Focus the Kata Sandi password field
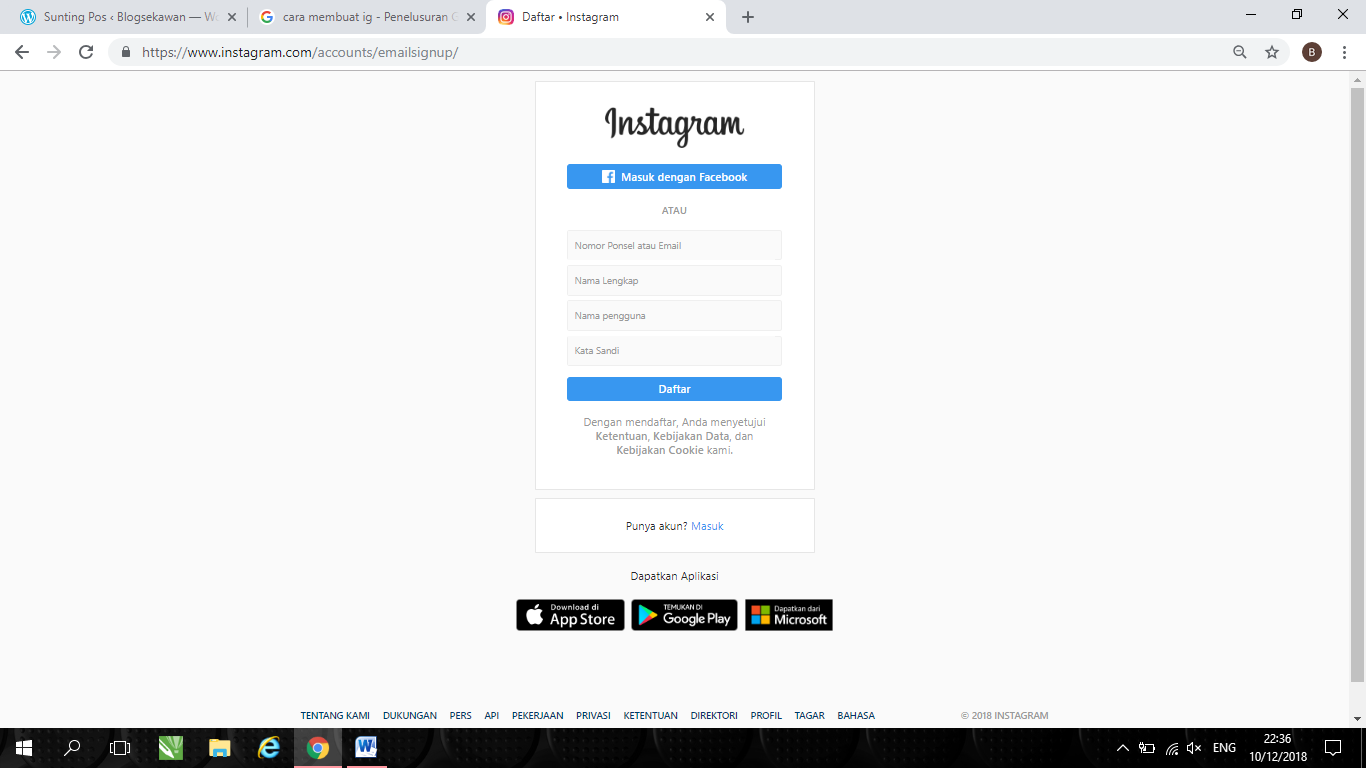Viewport: 1366px width, 768px height. coord(674,351)
